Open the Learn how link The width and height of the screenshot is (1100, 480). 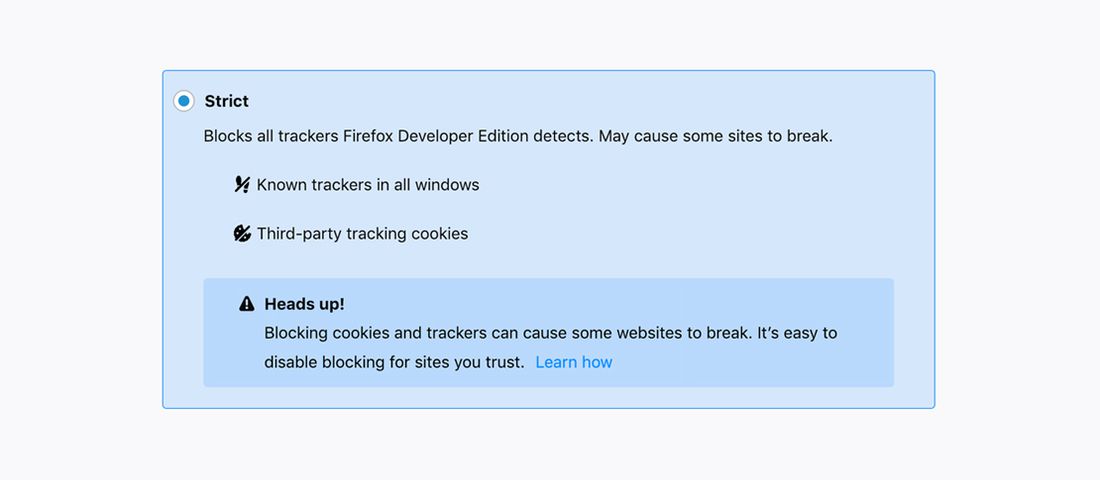point(574,362)
